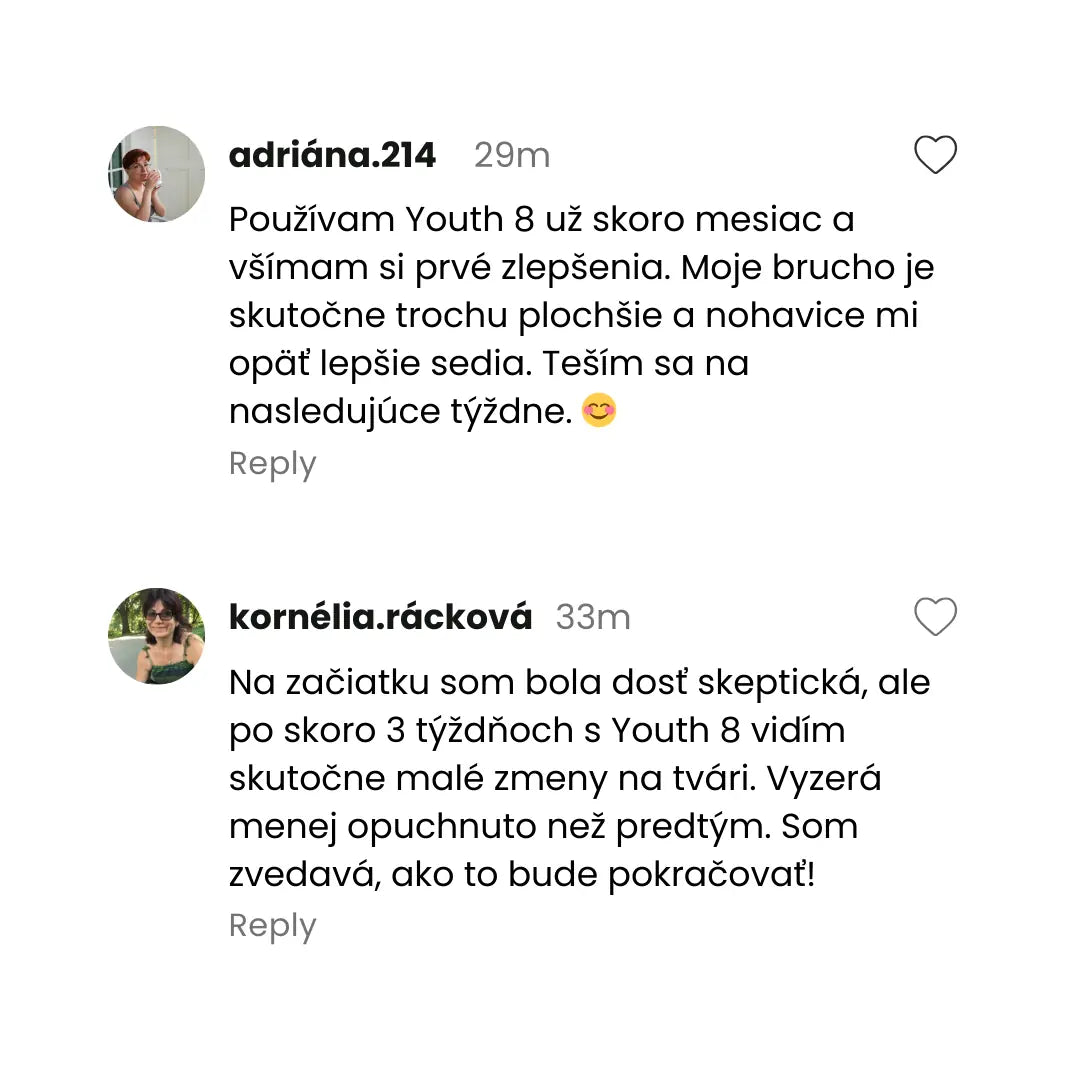This screenshot has width=1080, height=1080.
Task: Like adriána.214's comment with the heart
Action: pos(936,155)
